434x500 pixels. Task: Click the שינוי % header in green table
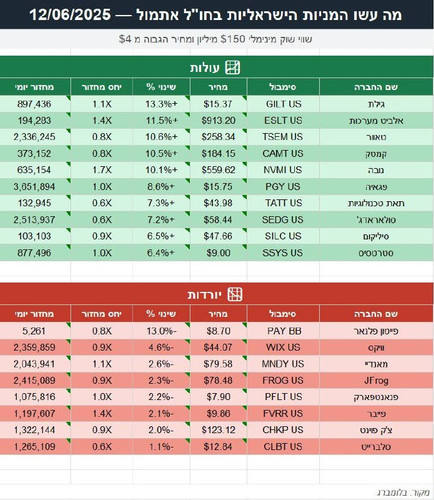pos(161,87)
